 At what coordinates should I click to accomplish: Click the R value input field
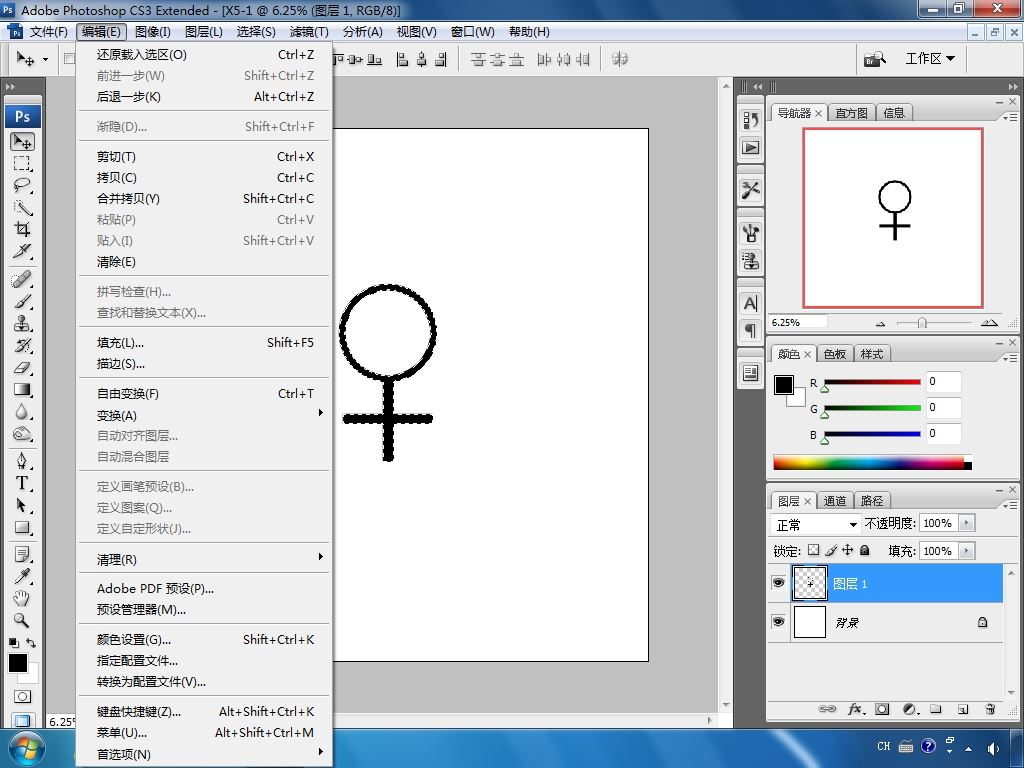tap(943, 381)
